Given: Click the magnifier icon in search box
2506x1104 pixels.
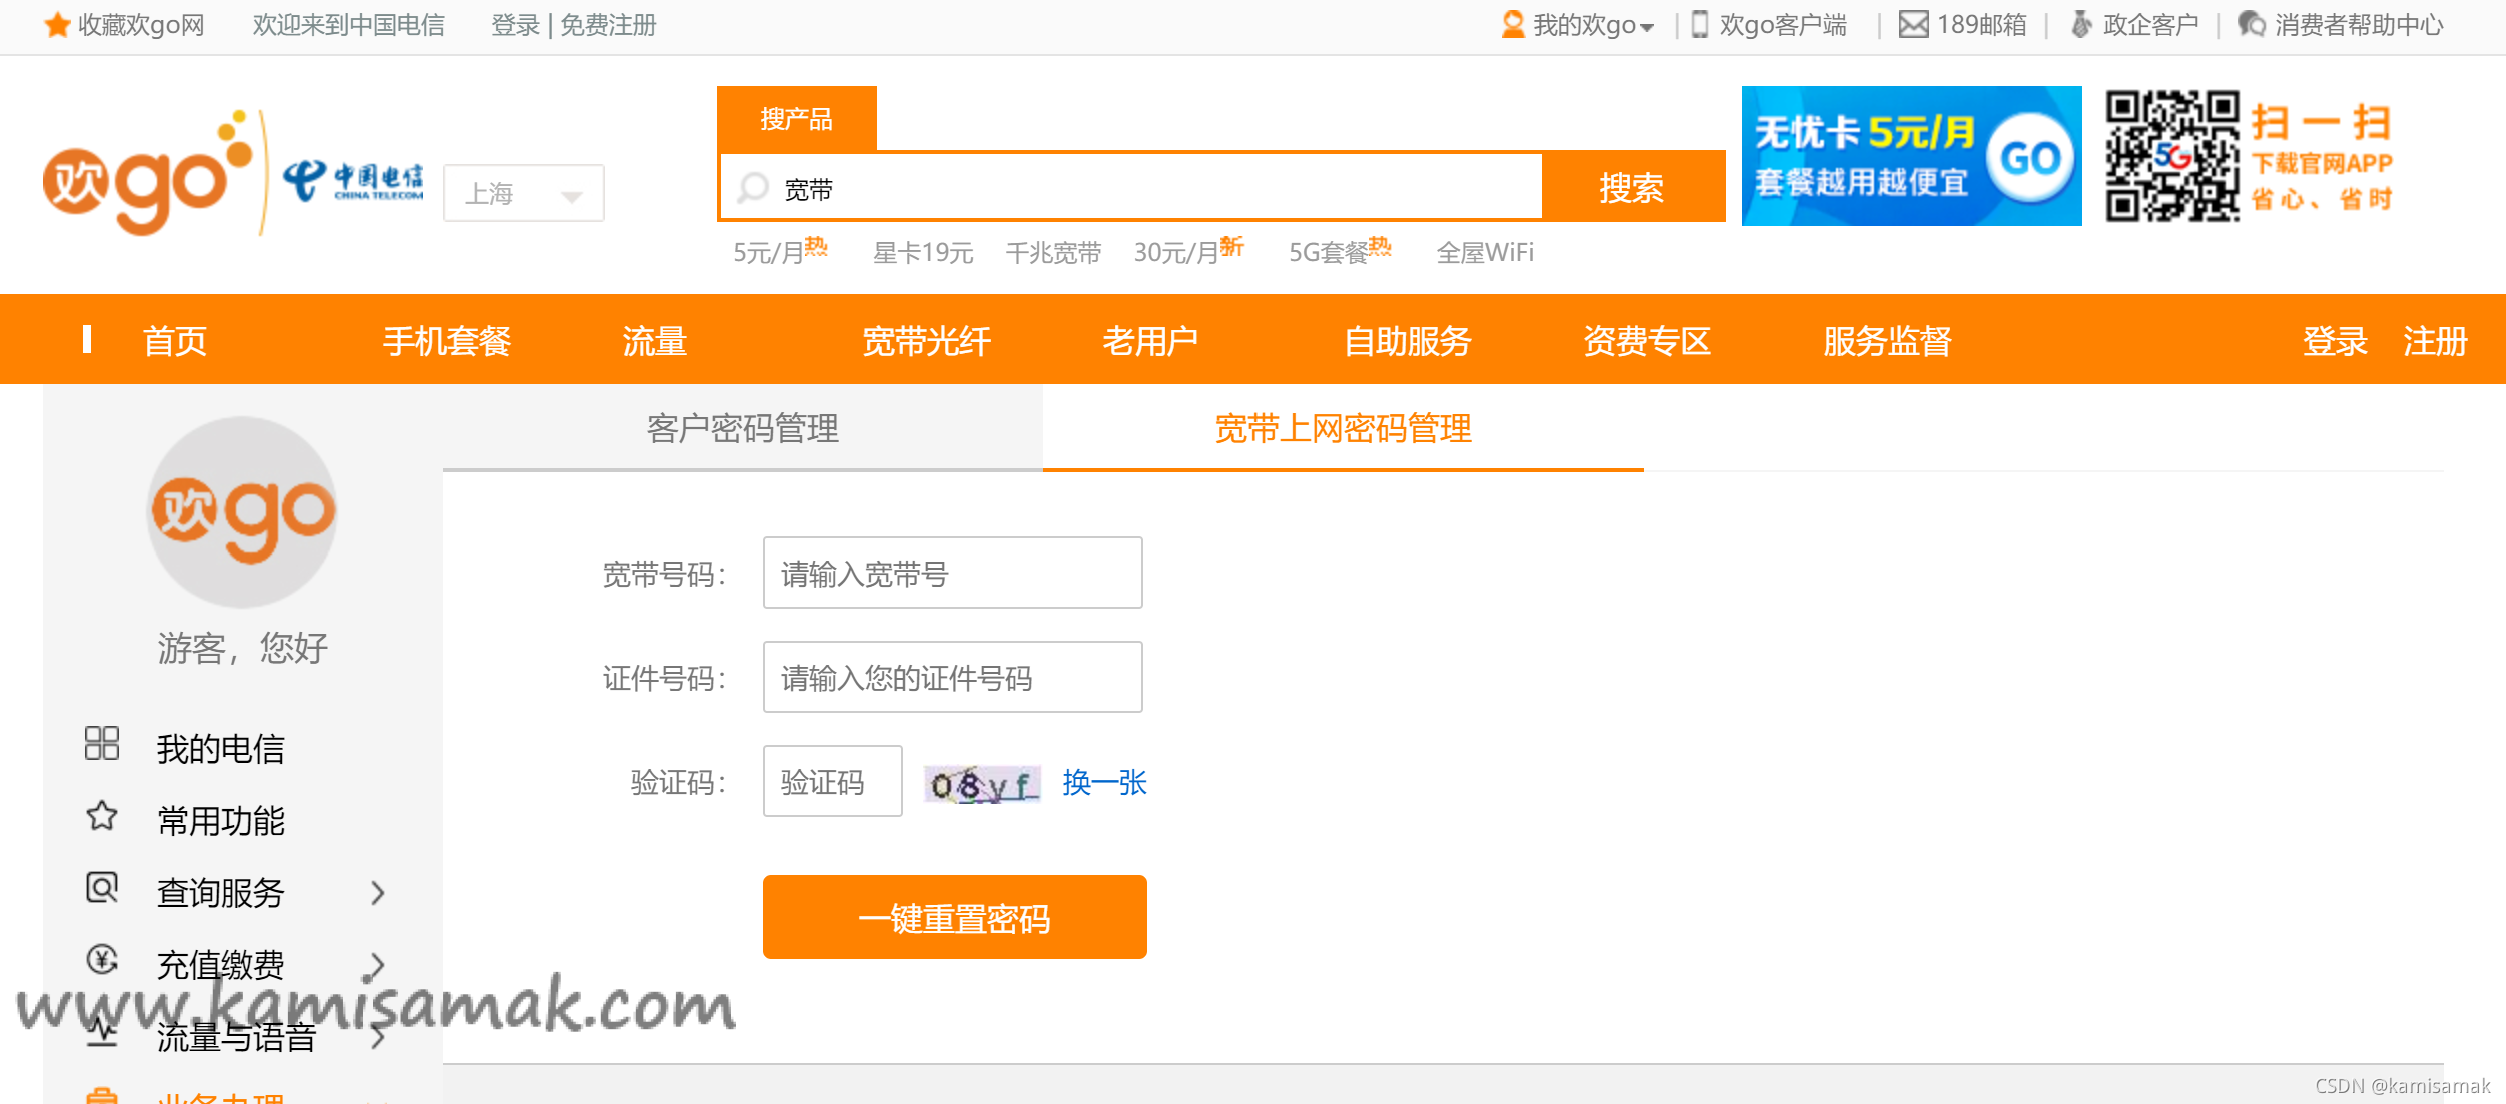Looking at the screenshot, I should [x=752, y=188].
